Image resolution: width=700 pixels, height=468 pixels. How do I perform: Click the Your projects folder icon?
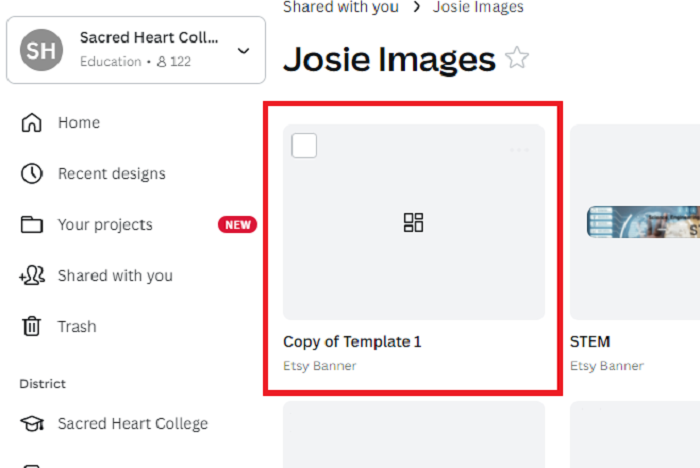click(x=32, y=225)
